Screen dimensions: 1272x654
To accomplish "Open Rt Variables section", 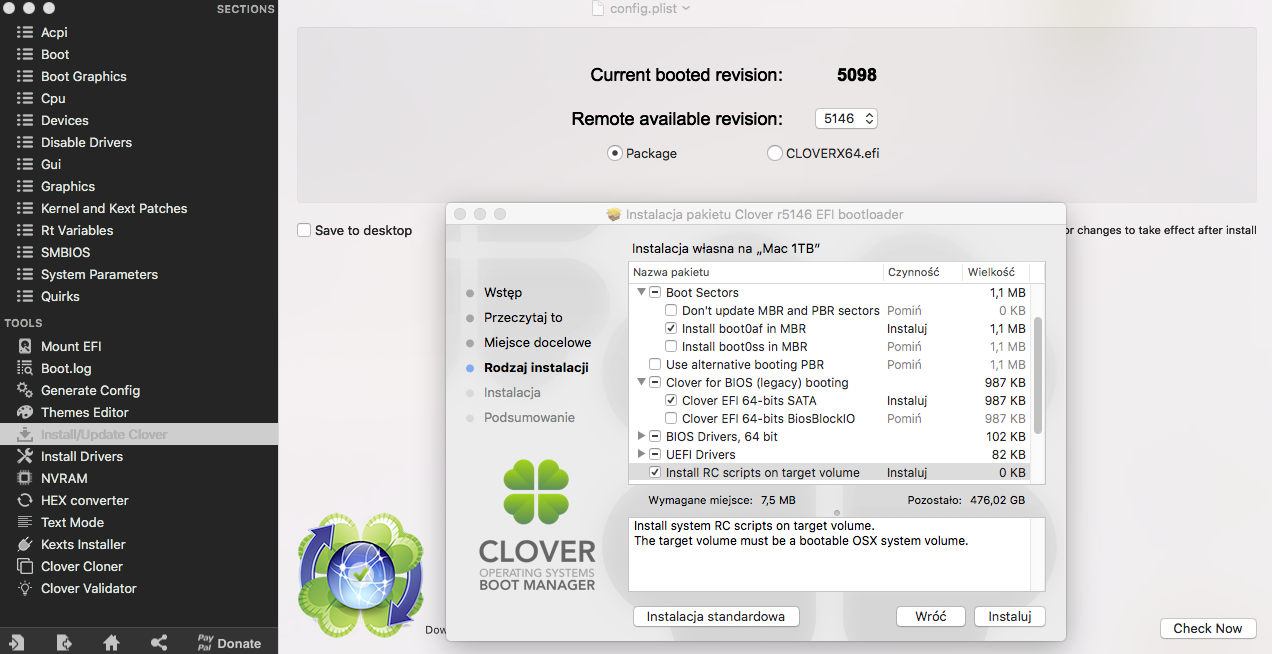I will click(x=77, y=230).
